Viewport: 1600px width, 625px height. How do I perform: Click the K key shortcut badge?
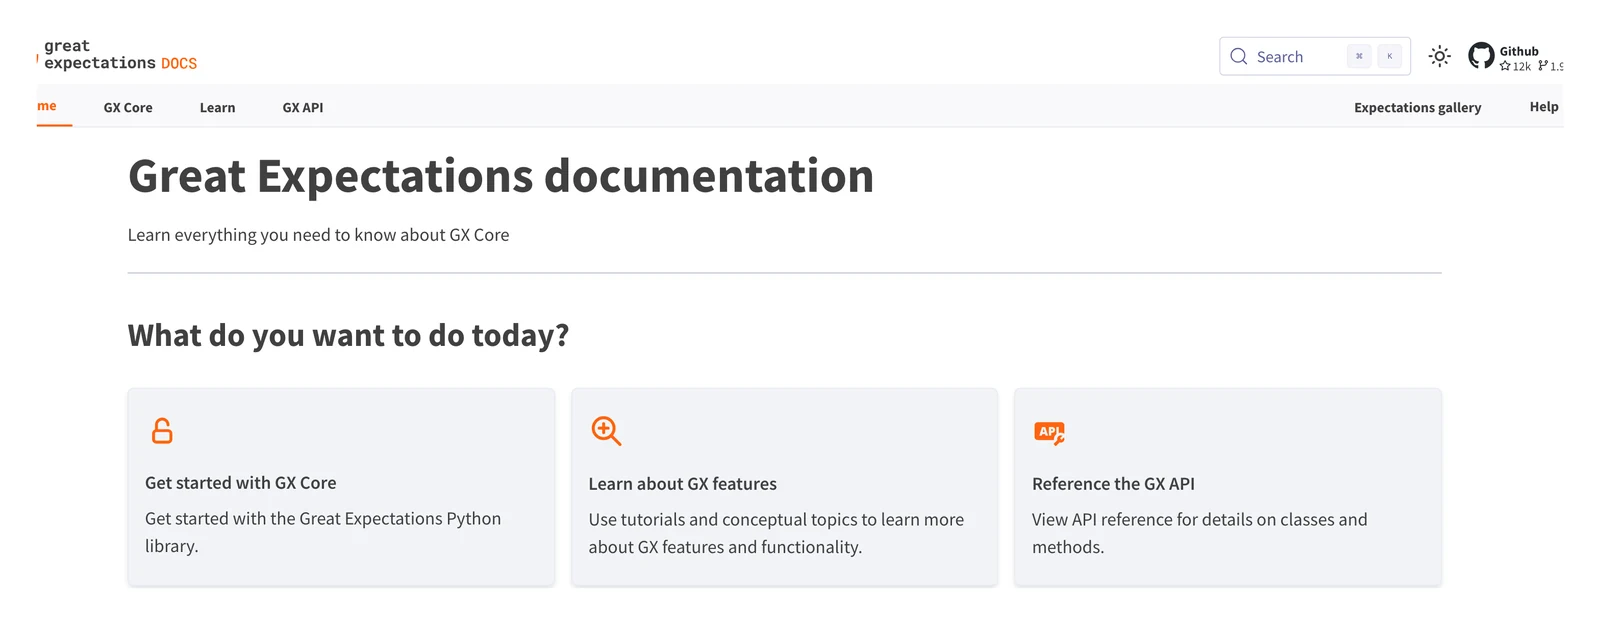(1389, 56)
